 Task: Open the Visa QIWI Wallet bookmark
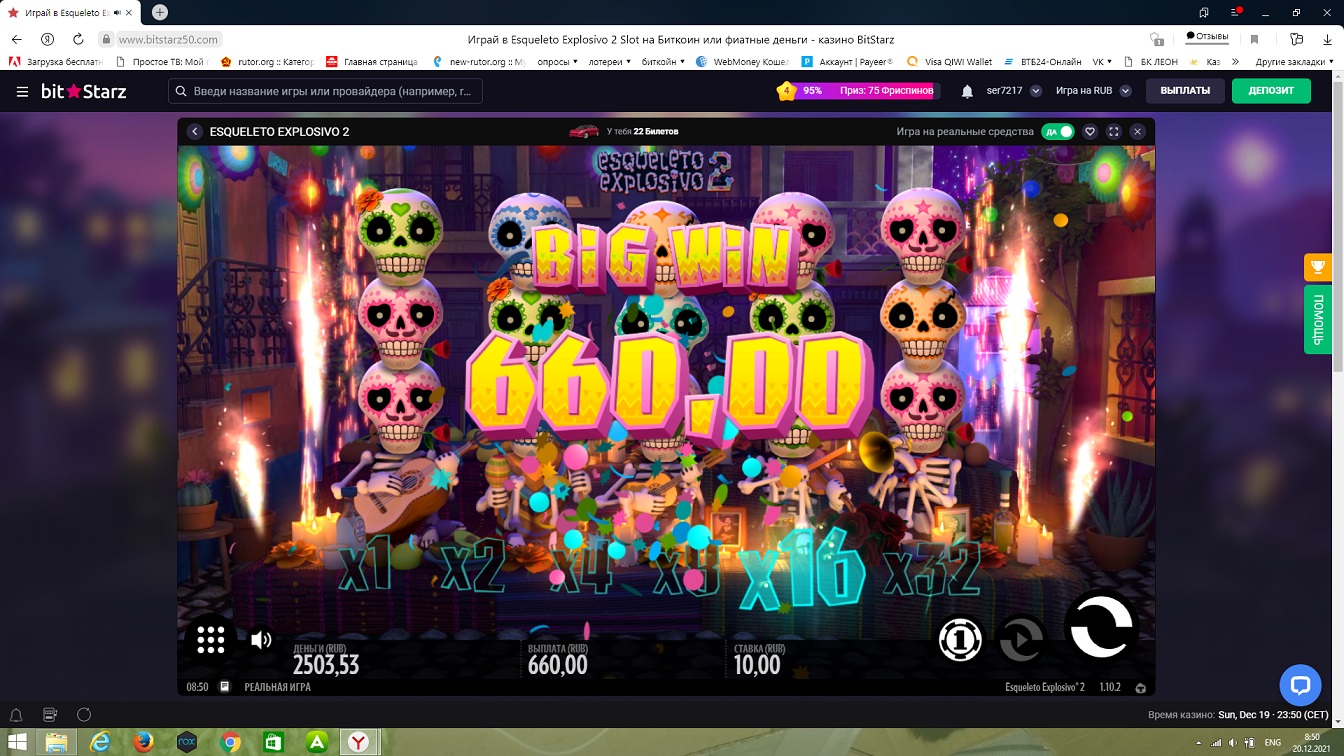[949, 62]
